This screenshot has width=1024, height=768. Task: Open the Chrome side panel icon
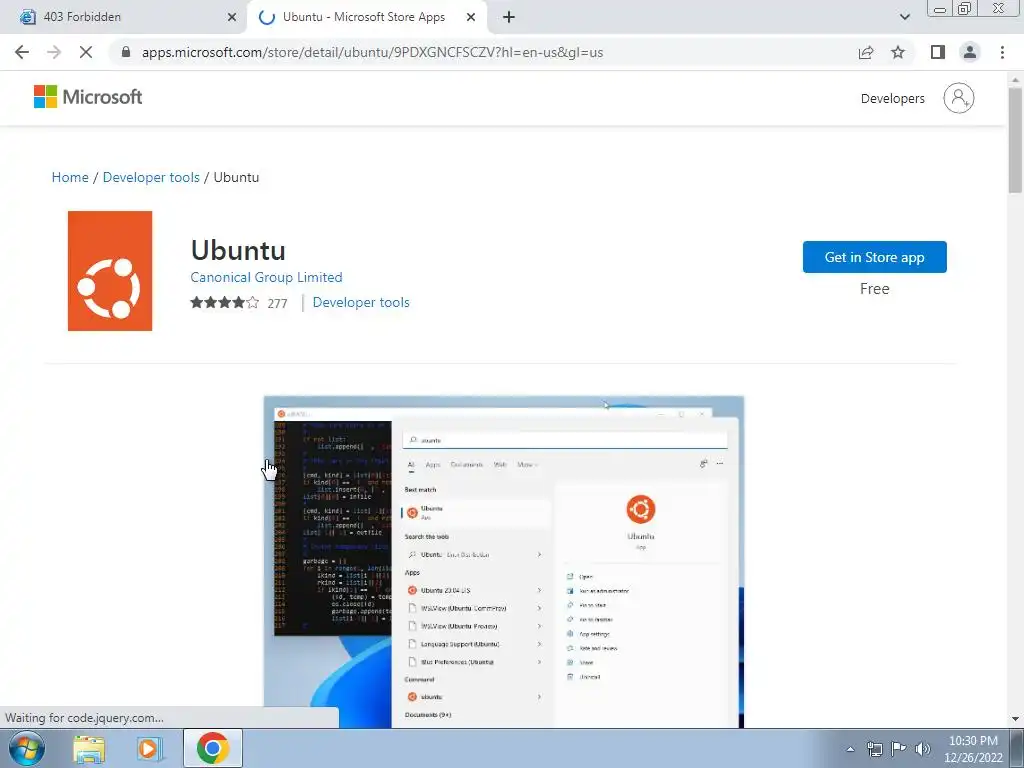tap(938, 52)
